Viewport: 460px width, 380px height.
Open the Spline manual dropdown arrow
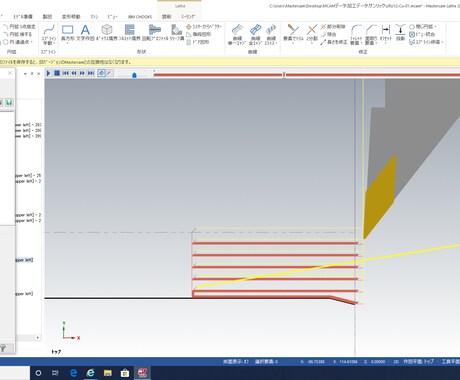(x=53, y=43)
